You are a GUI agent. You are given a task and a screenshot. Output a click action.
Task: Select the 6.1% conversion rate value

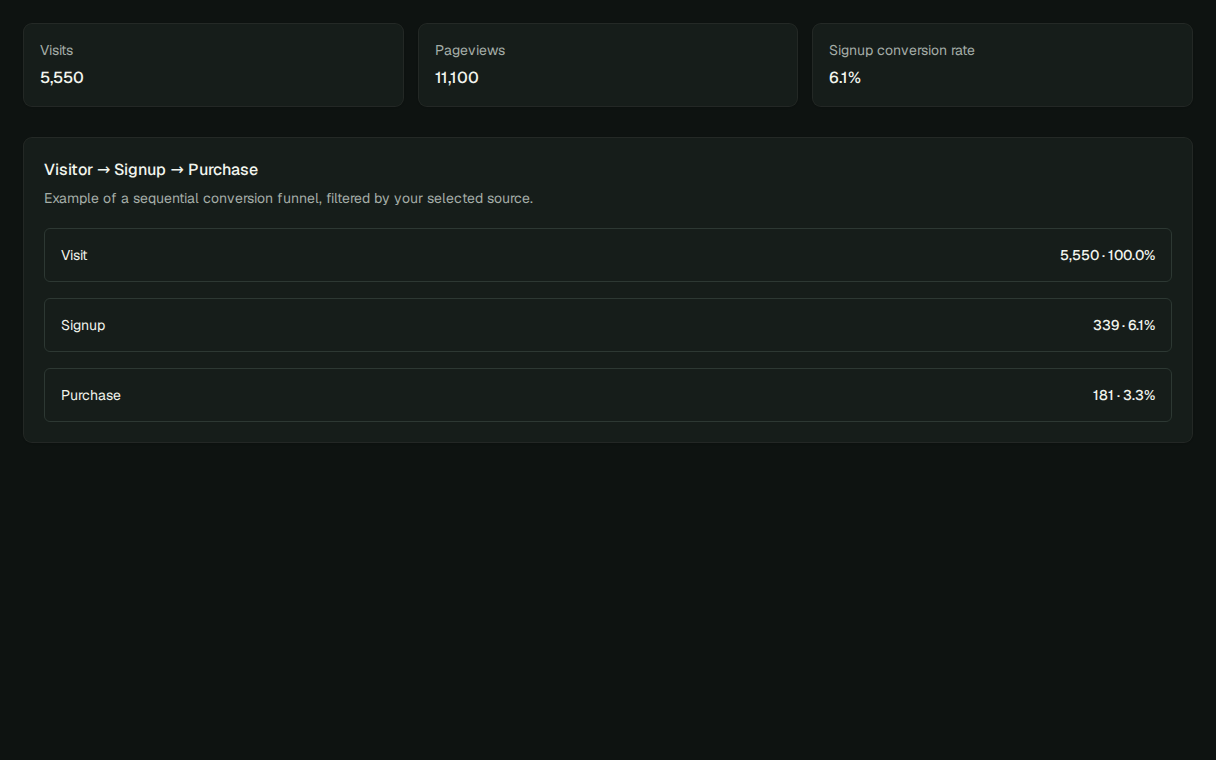pyautogui.click(x=845, y=78)
